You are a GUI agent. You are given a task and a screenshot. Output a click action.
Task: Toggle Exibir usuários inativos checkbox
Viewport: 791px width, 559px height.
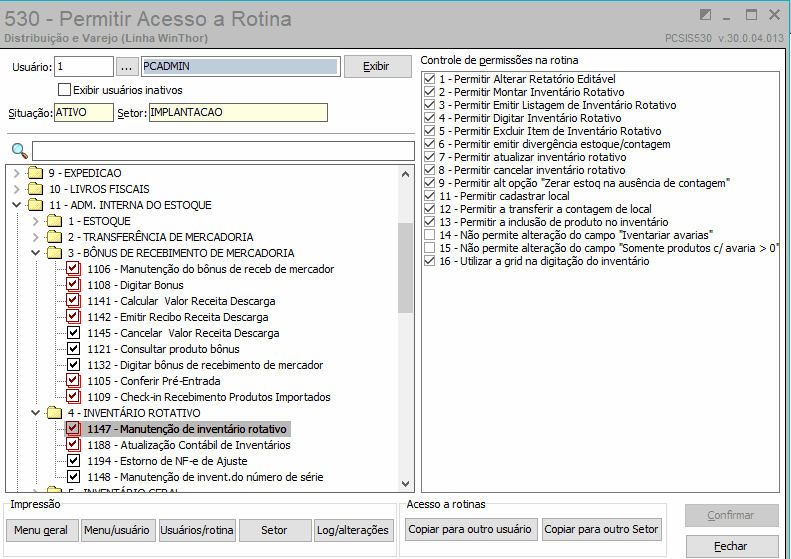(x=64, y=90)
